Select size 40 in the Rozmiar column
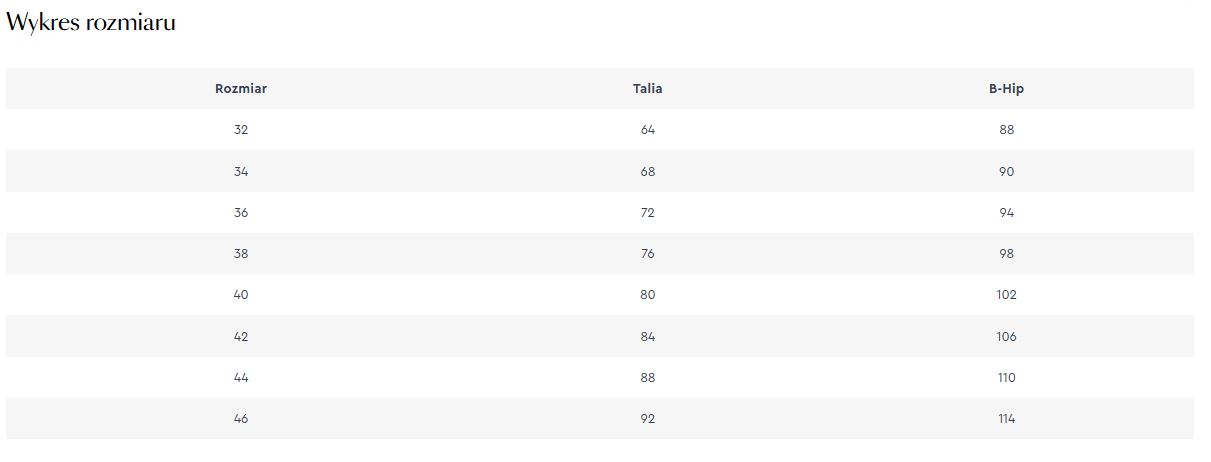 click(241, 295)
